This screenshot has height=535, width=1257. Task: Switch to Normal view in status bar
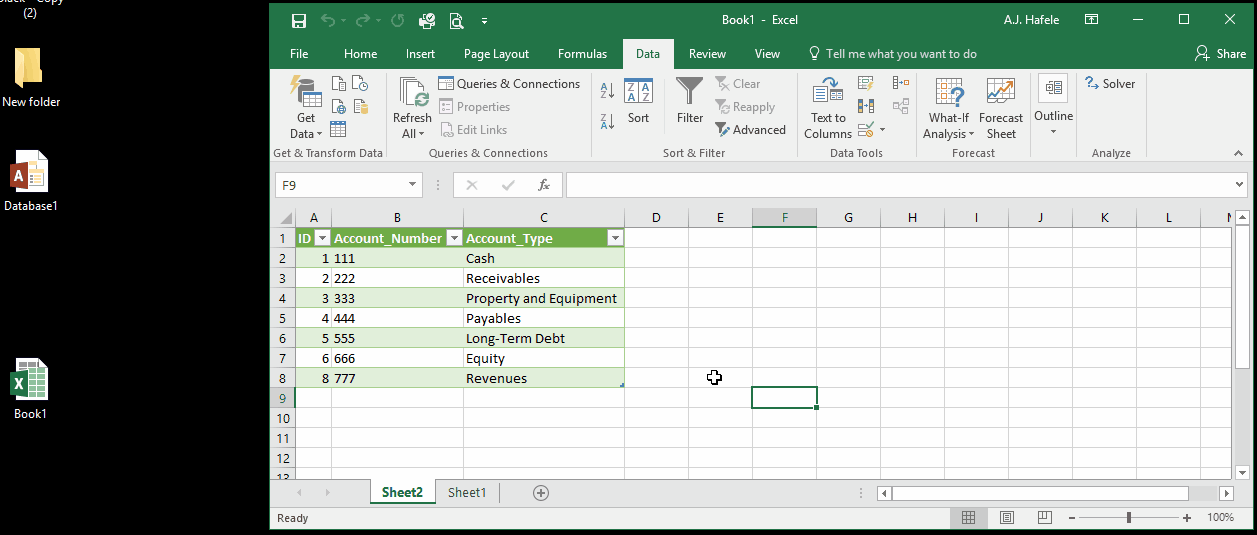coord(968,518)
